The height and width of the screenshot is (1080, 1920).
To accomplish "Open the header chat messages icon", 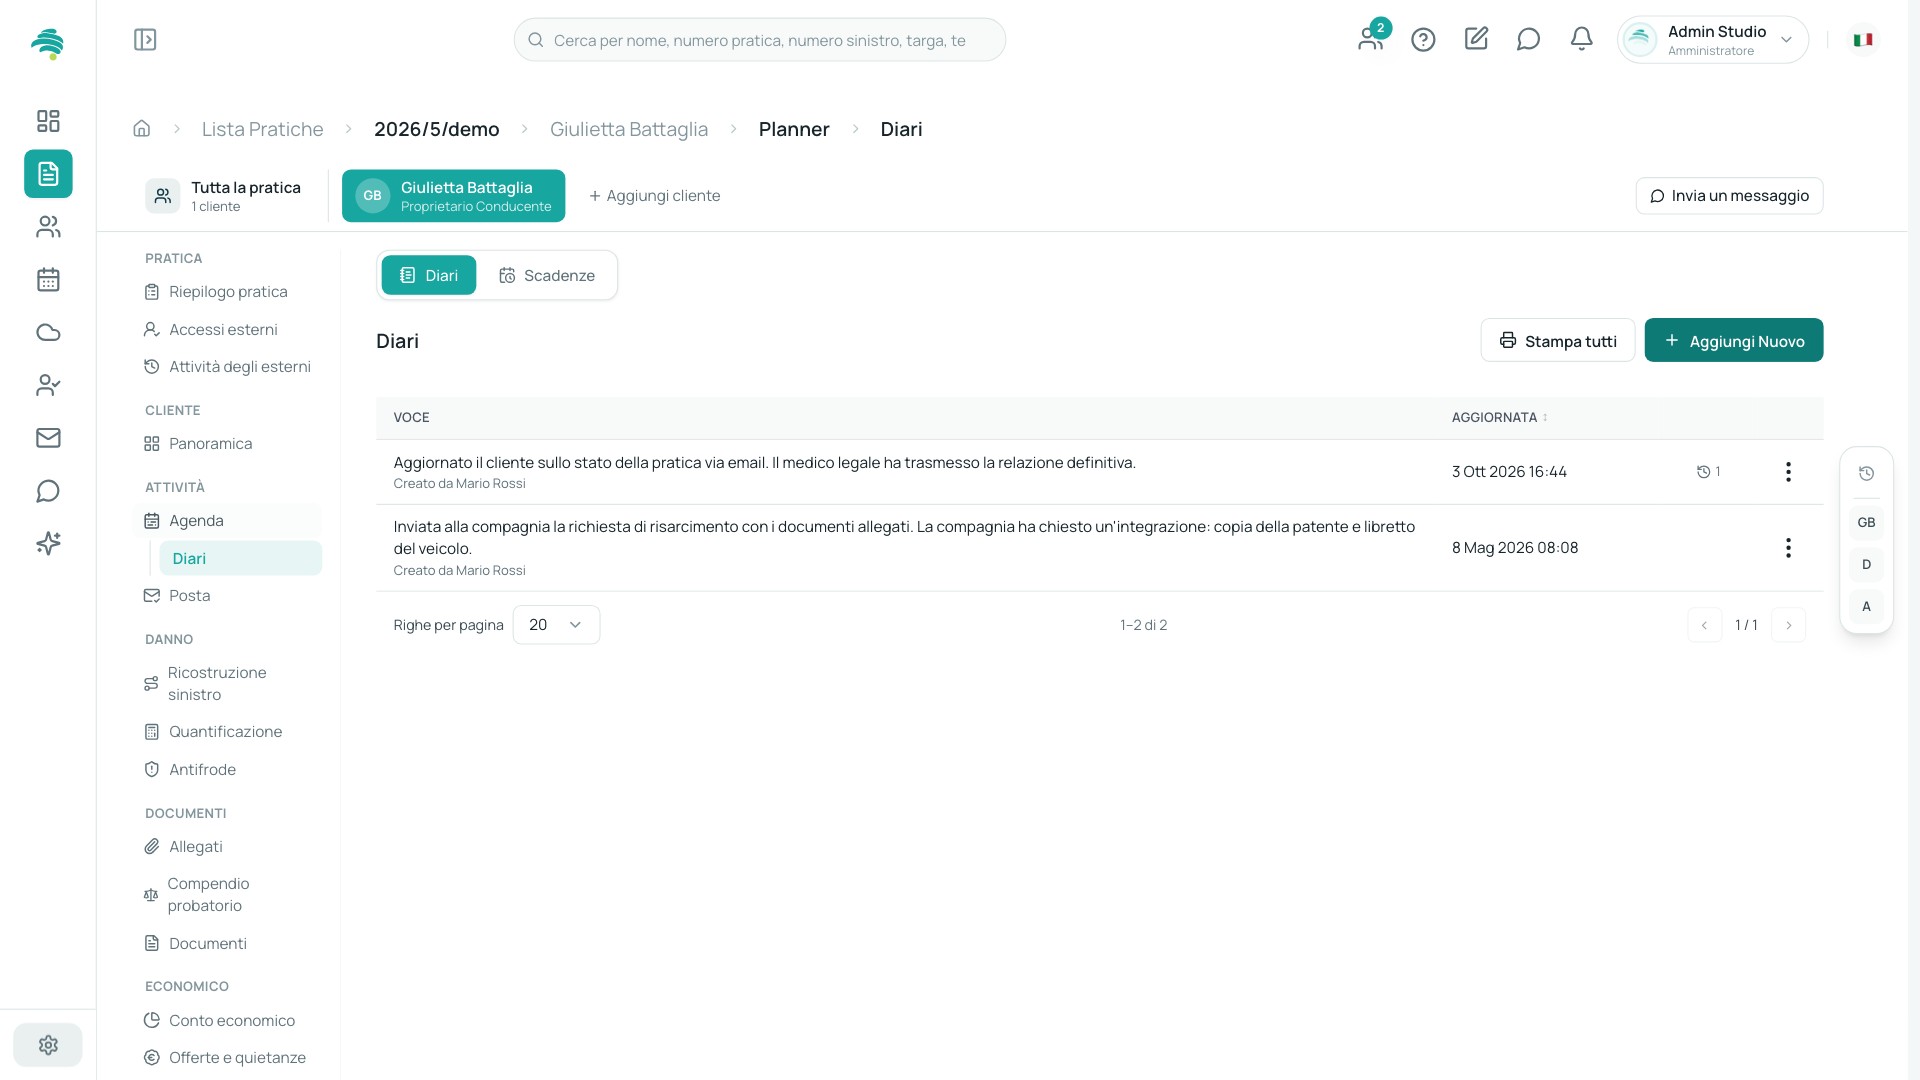I will pyautogui.click(x=1528, y=39).
